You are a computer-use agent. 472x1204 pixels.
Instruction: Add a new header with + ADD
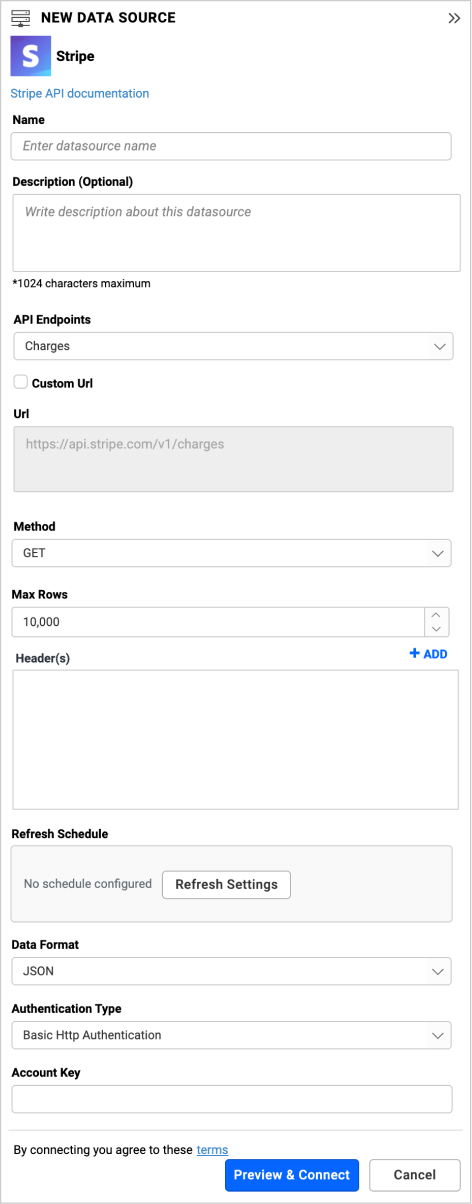(428, 654)
